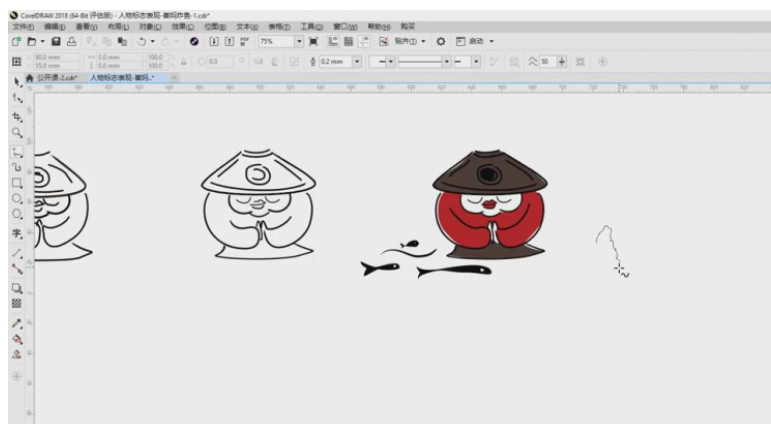Expand the outline width 0.2 mm dropdown
771x424 pixels.
[357, 61]
